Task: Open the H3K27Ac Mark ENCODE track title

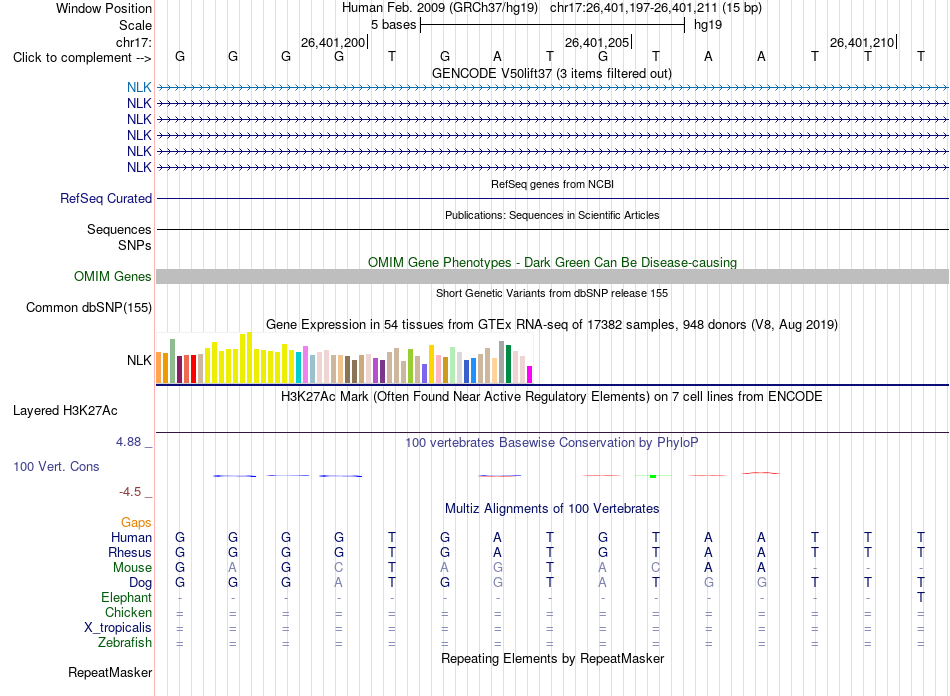Action: (552, 397)
